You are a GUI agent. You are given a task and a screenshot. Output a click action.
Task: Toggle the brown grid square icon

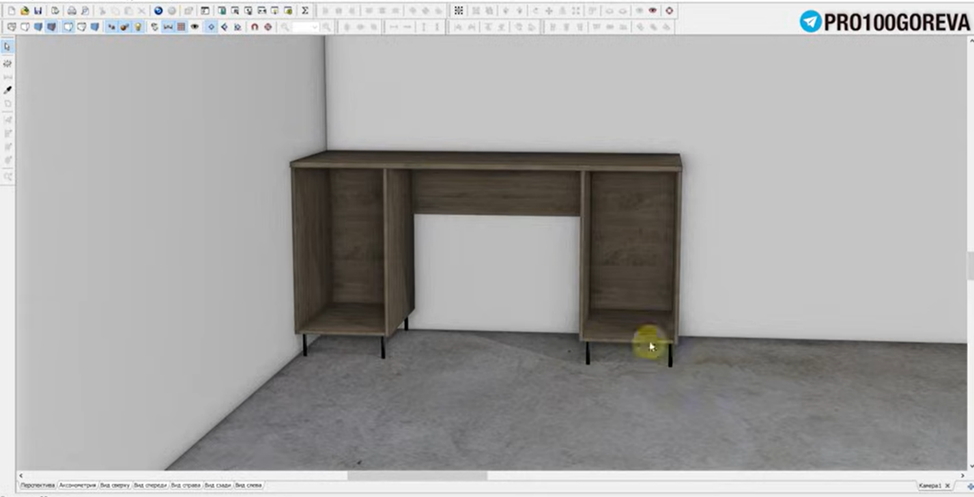pyautogui.click(x=181, y=27)
